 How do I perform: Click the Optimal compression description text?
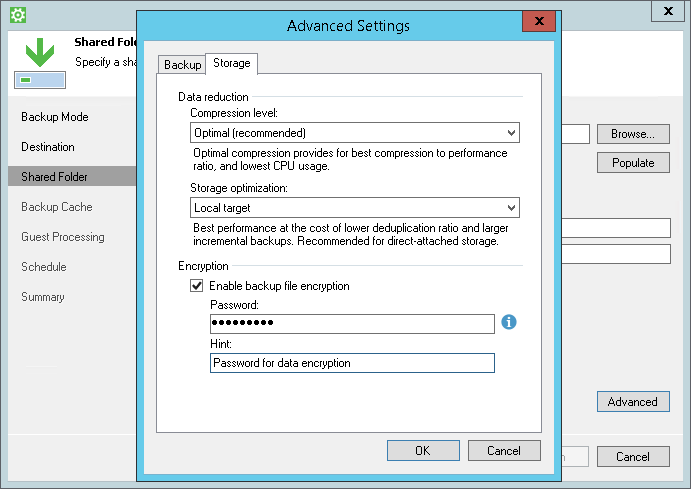350,159
